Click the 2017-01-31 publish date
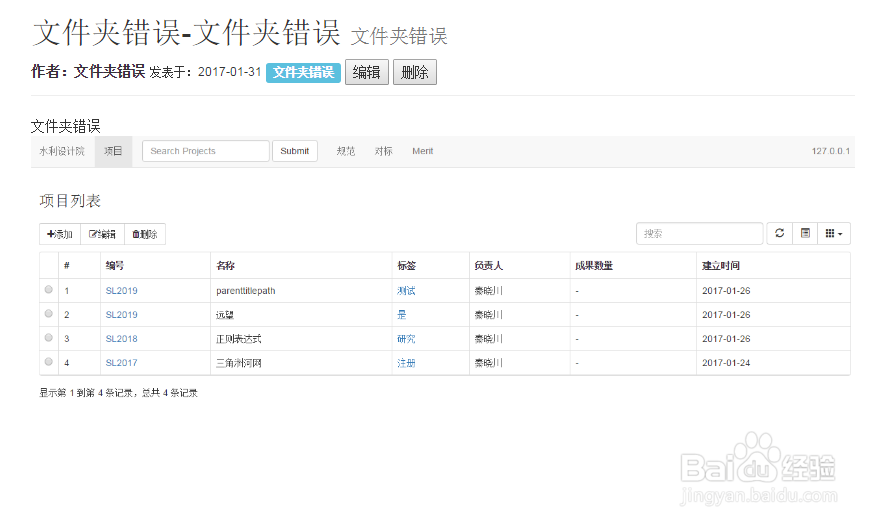887x527 pixels. (230, 72)
